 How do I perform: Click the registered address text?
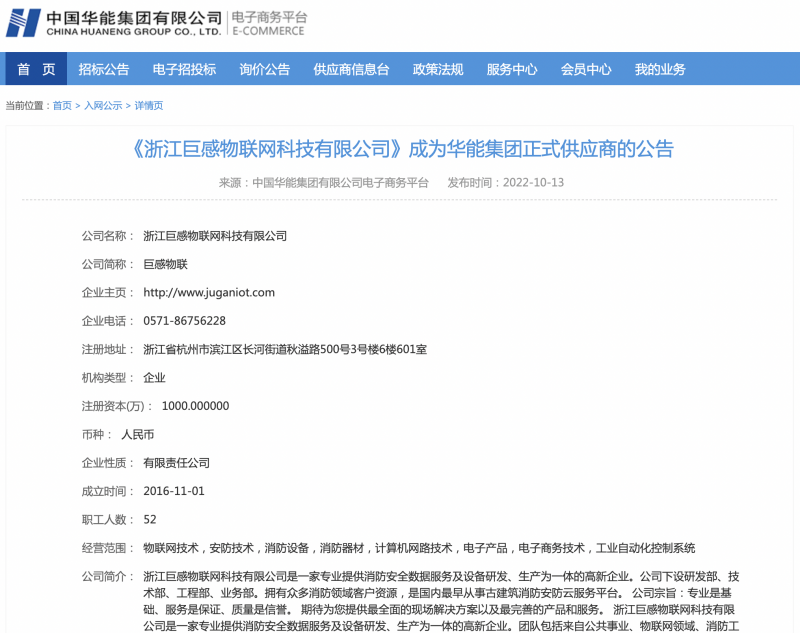coord(285,350)
